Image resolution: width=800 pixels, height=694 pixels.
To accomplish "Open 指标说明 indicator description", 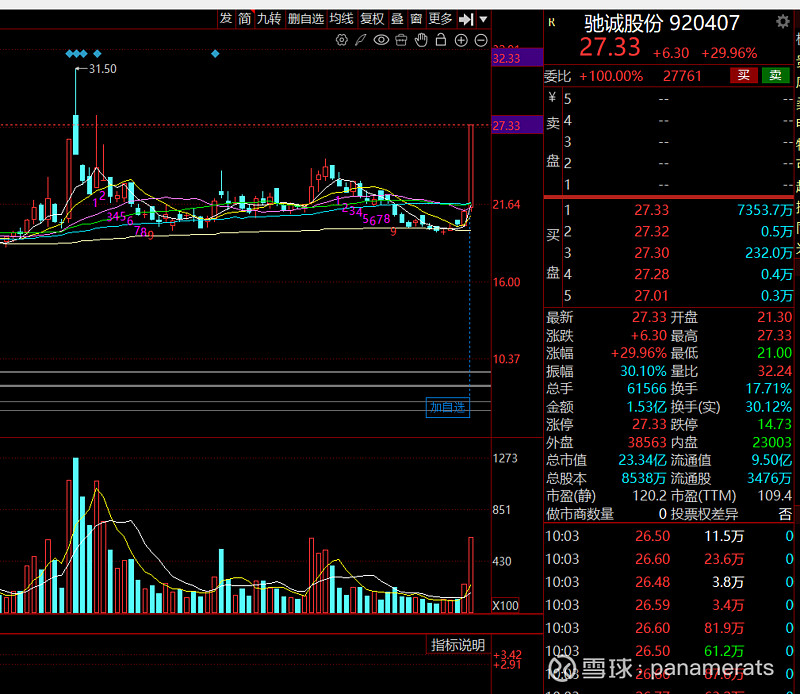I will [458, 644].
